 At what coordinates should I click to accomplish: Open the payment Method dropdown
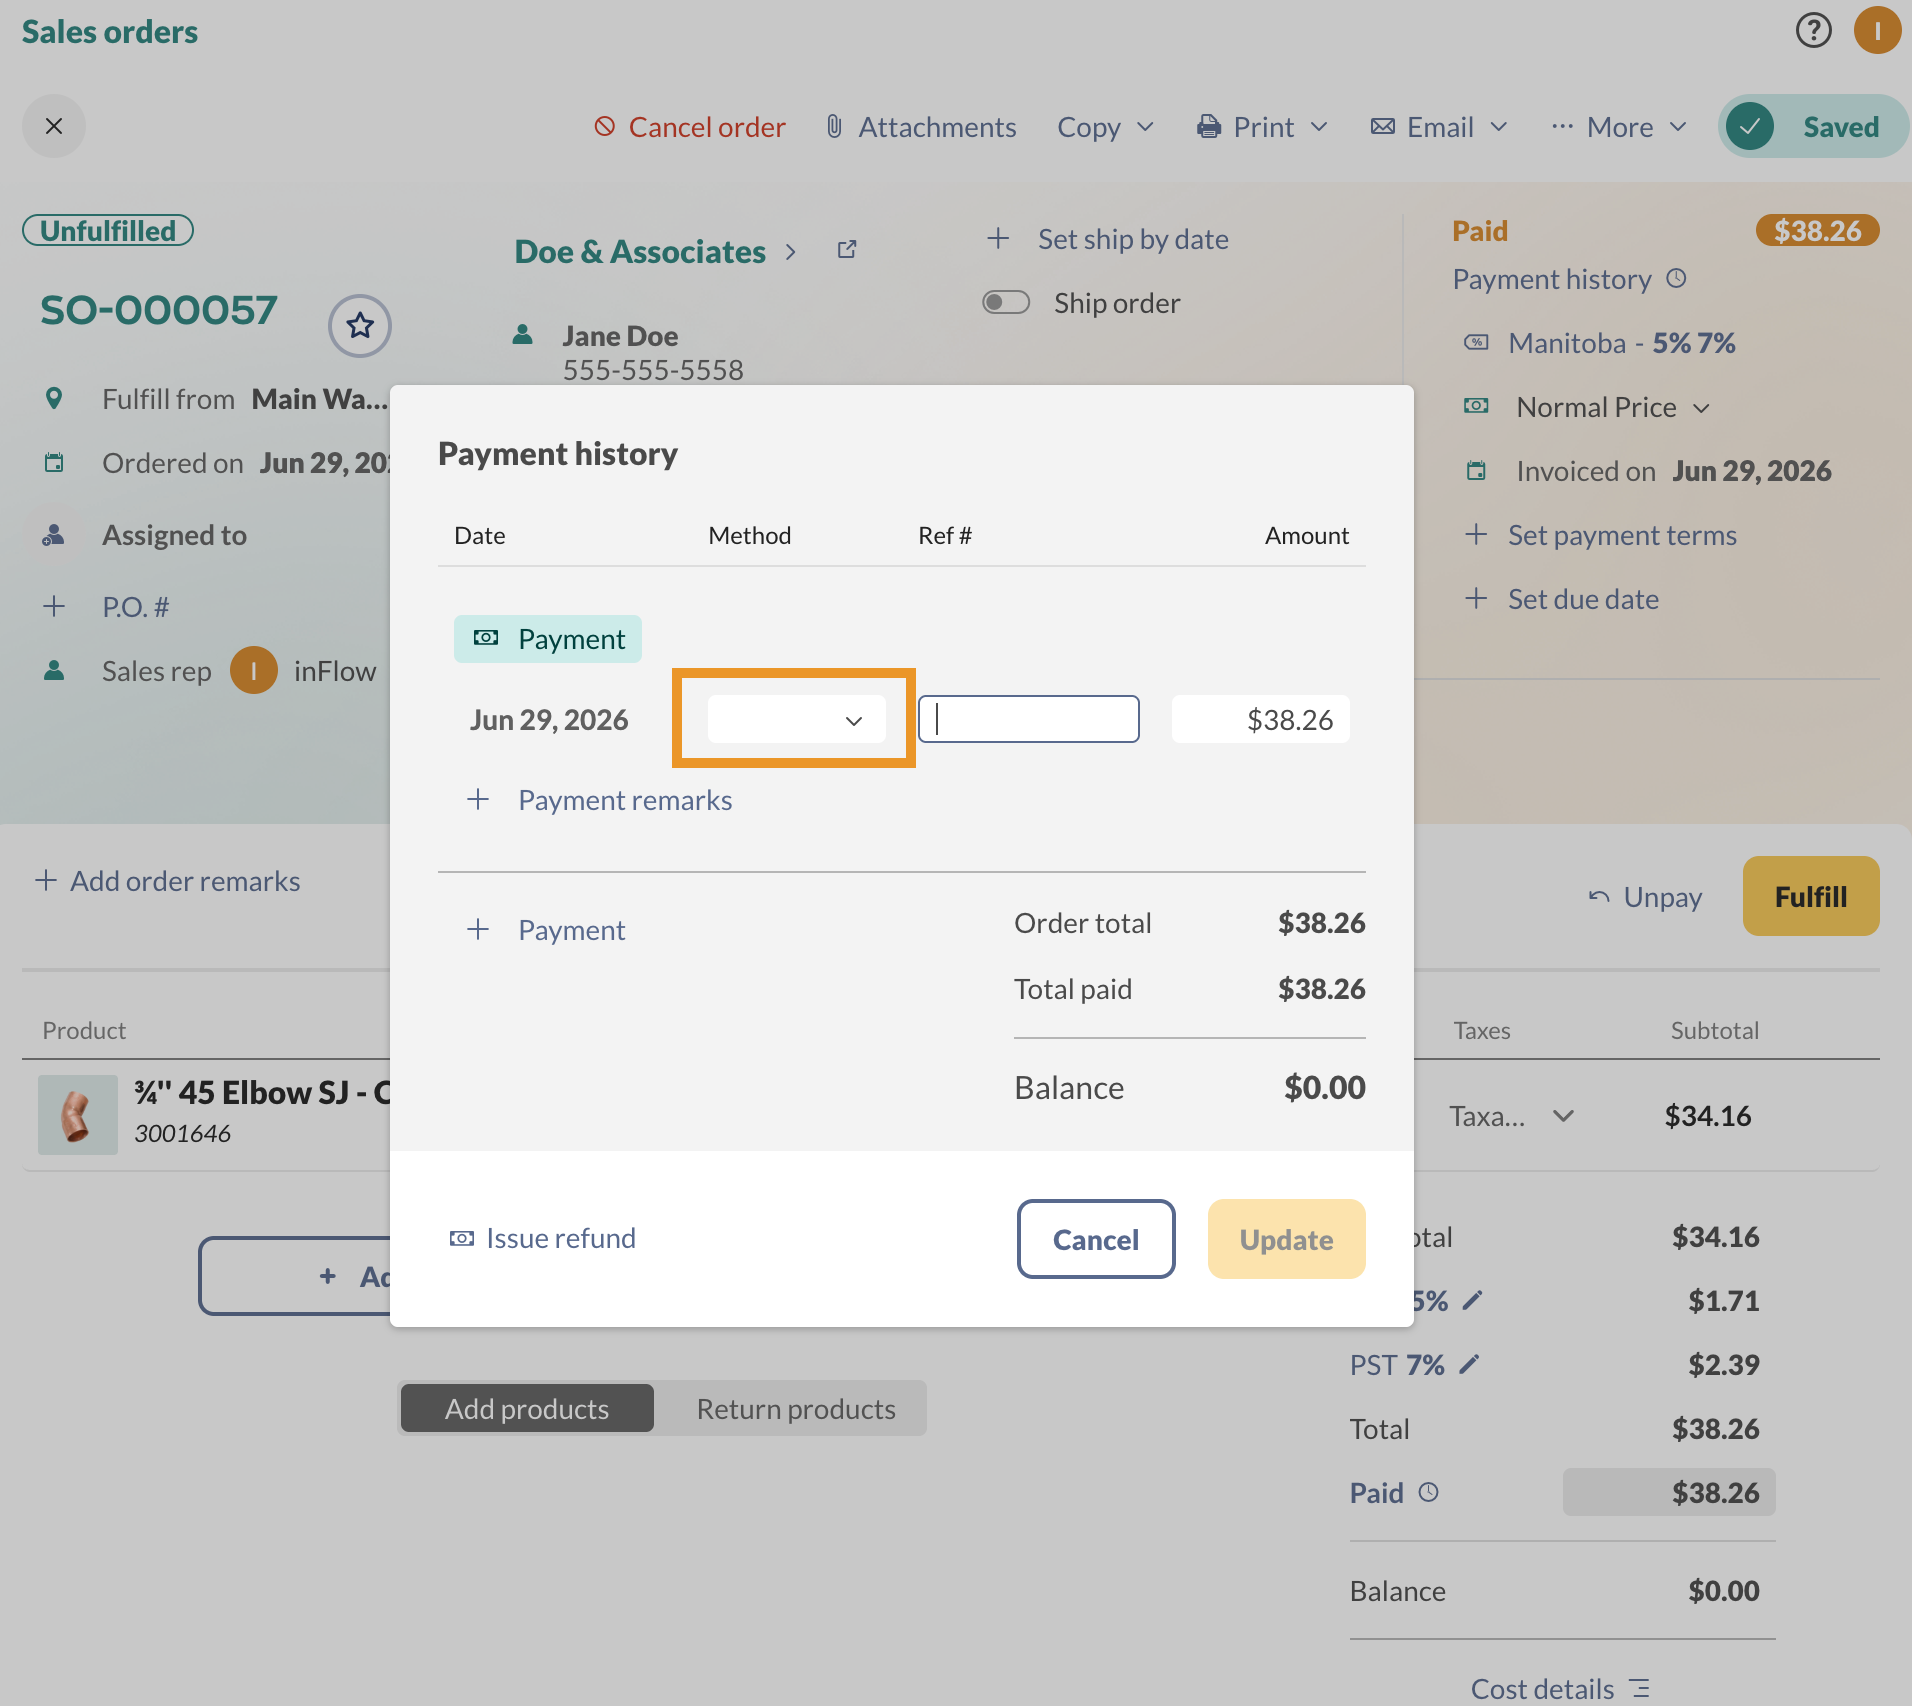pyautogui.click(x=796, y=719)
